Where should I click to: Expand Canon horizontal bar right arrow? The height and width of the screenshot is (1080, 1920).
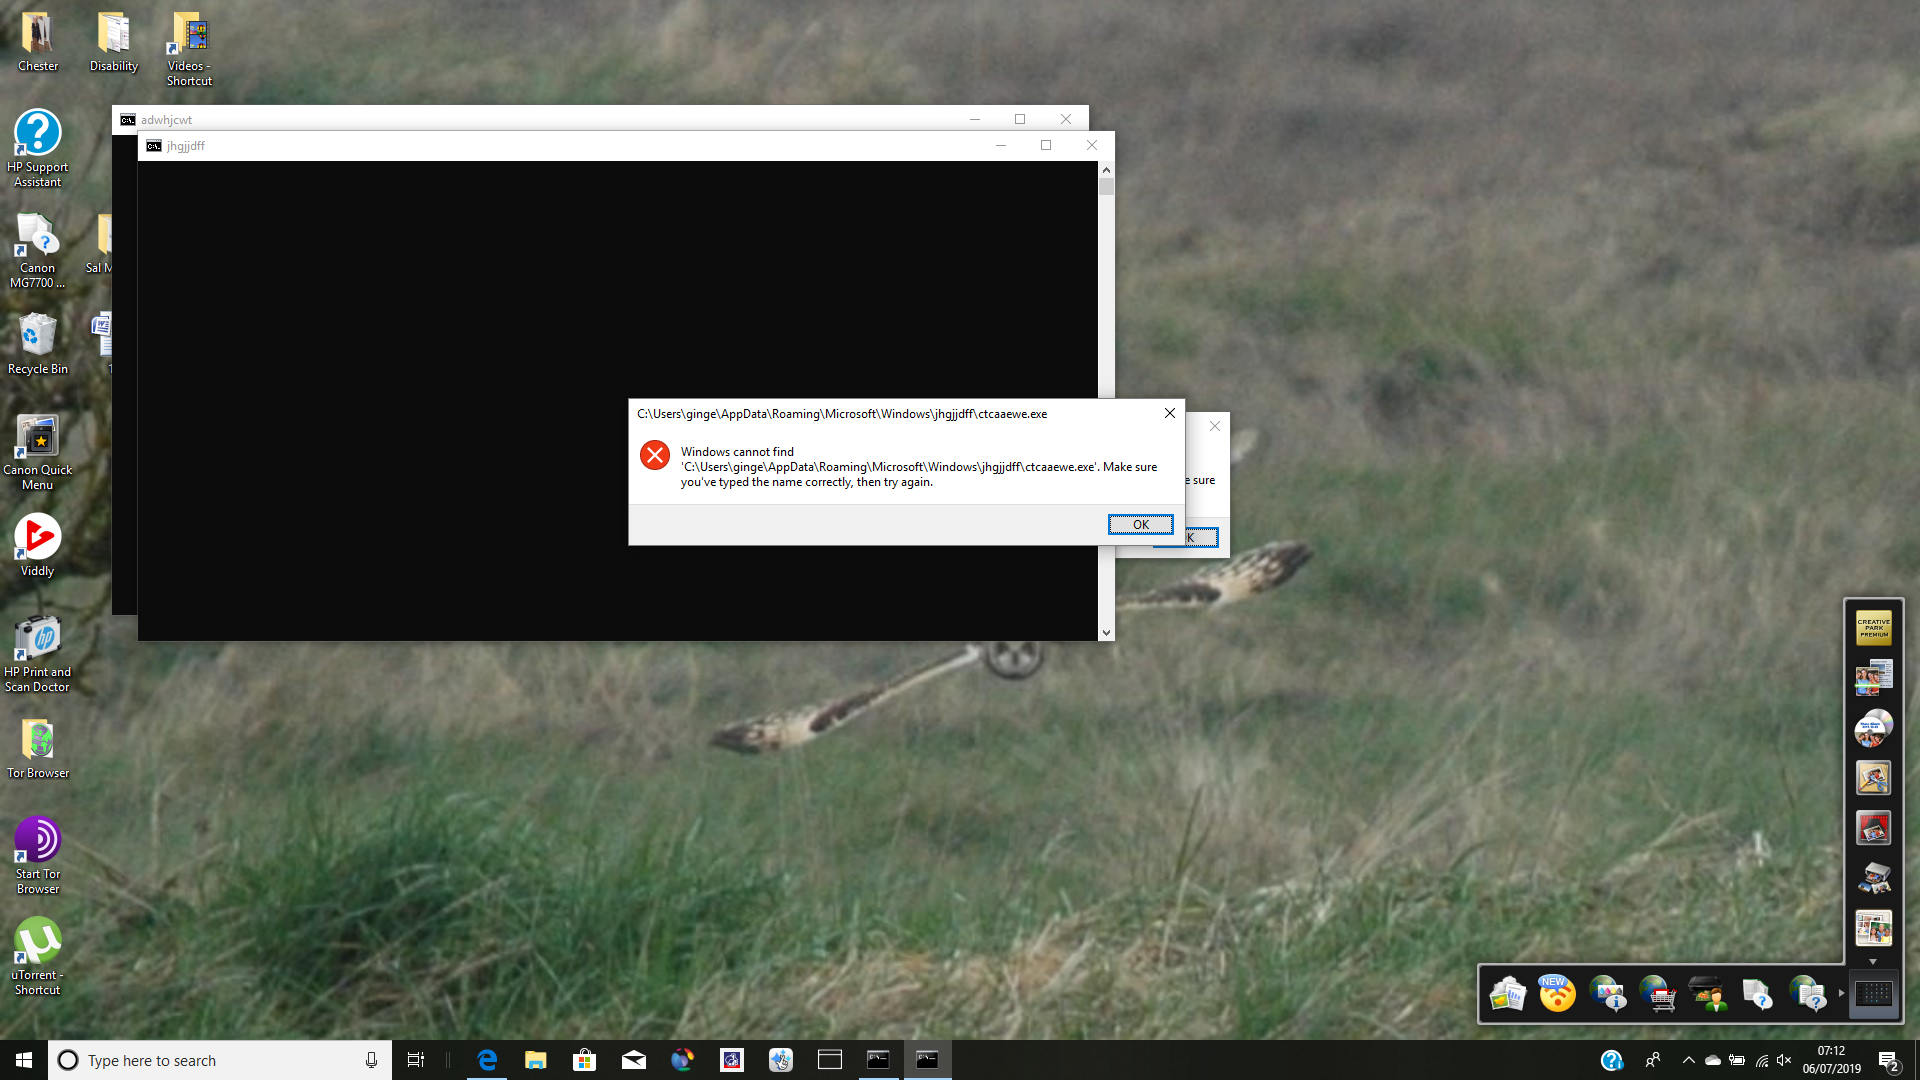[x=1841, y=993]
